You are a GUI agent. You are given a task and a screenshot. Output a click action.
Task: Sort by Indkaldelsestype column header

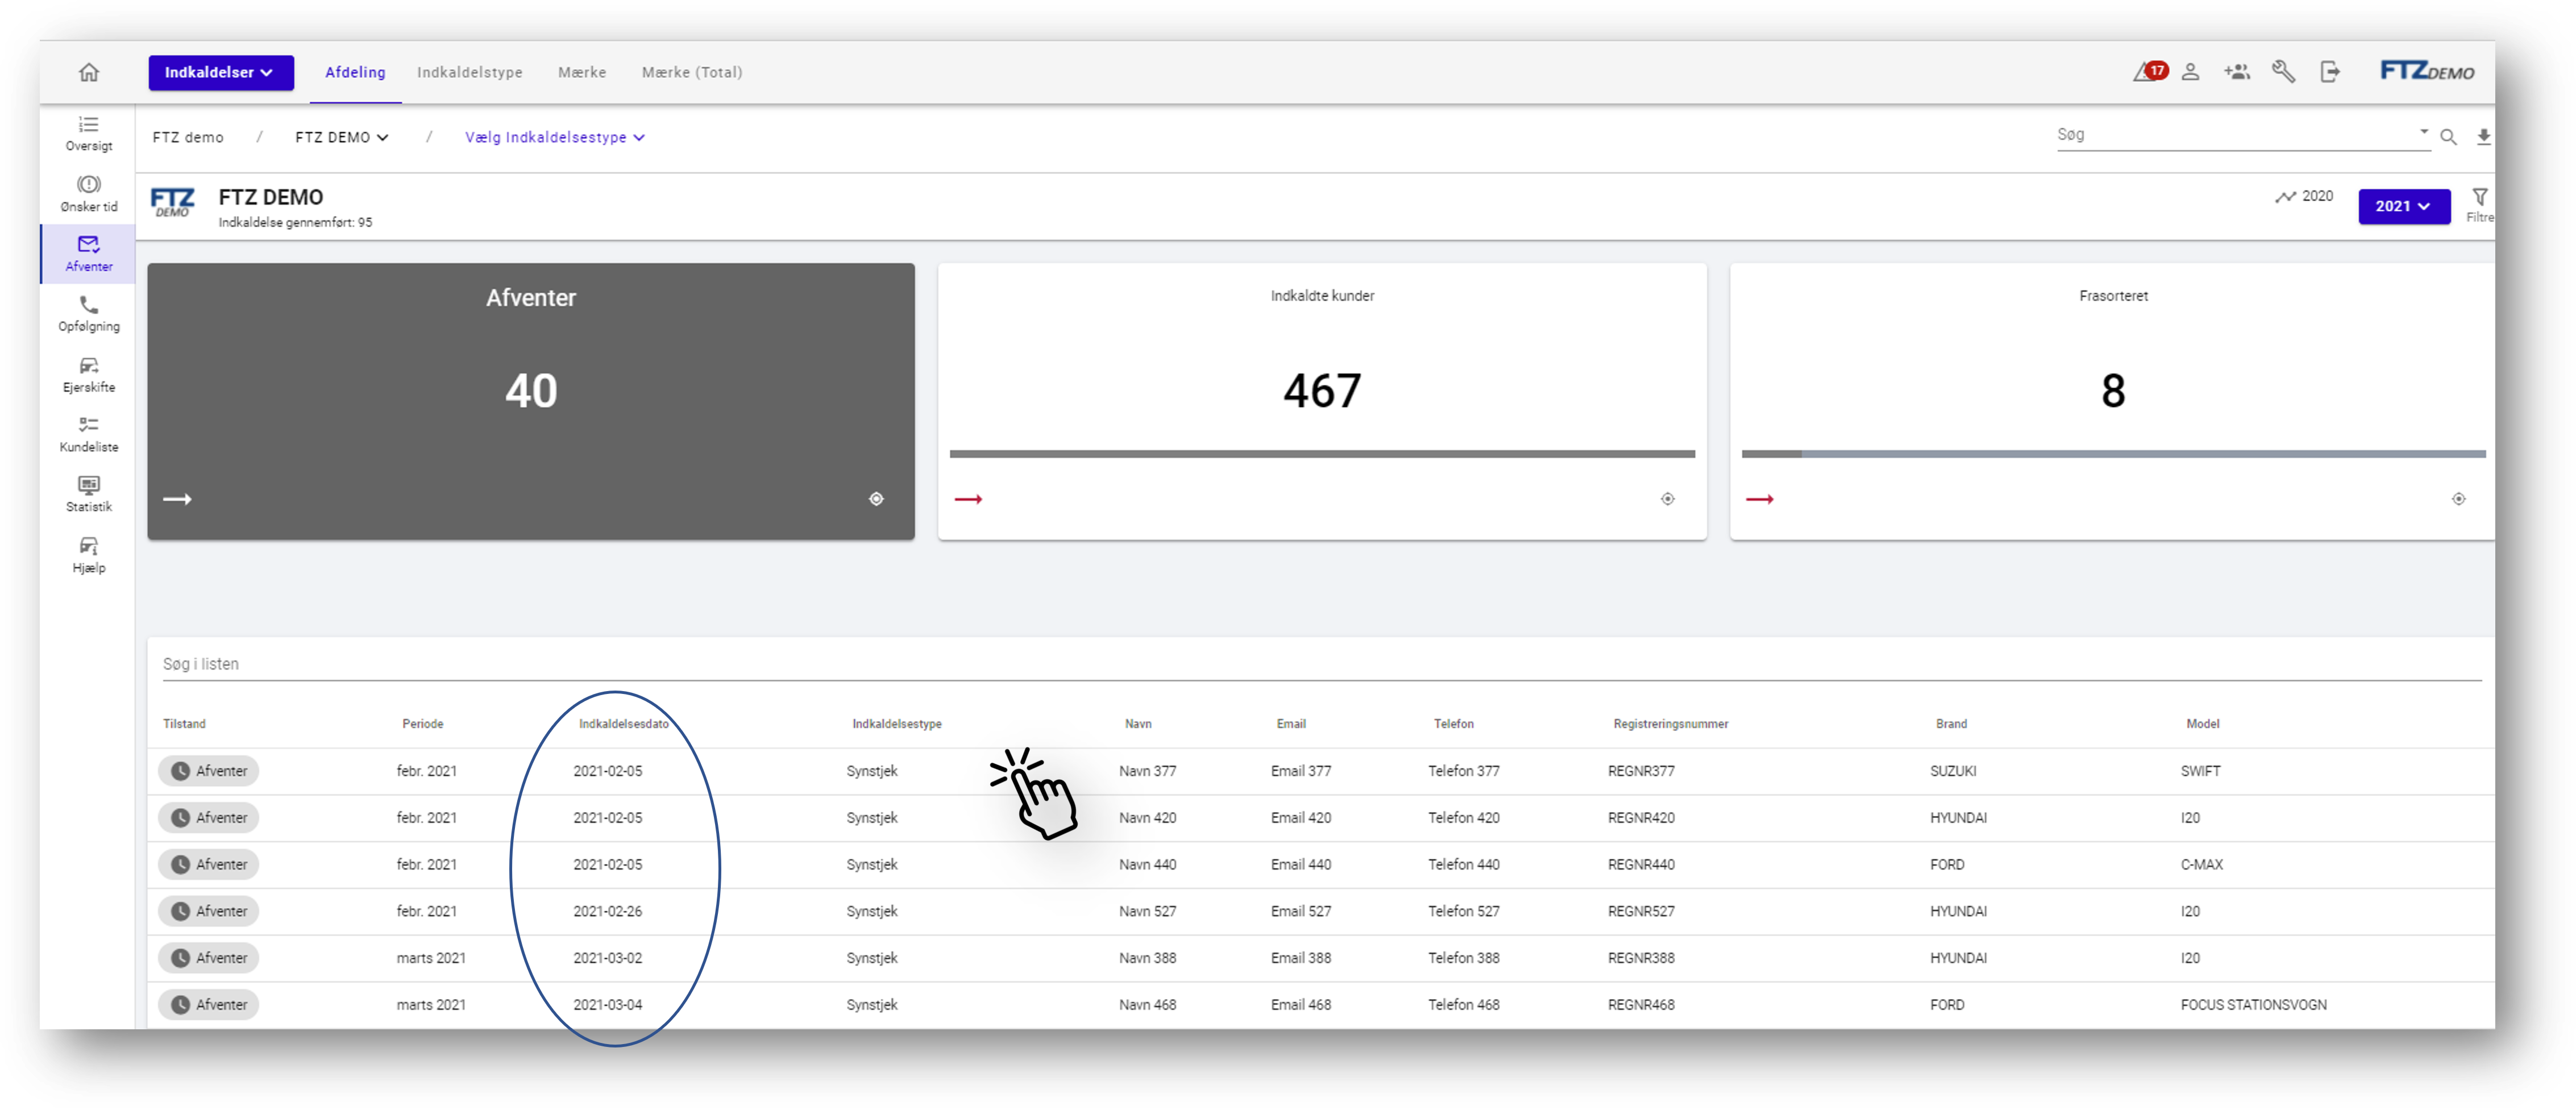[896, 724]
